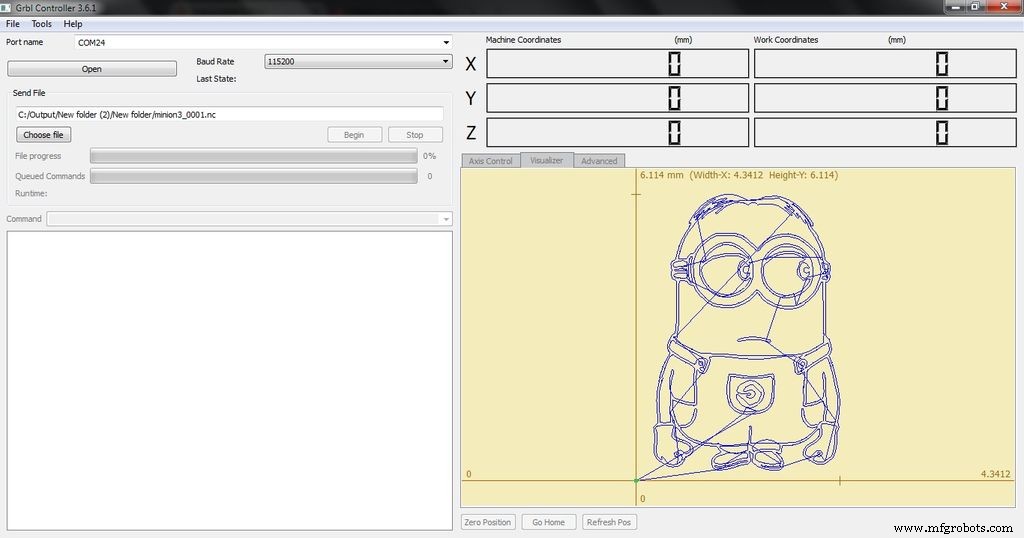Open the File menu
This screenshot has width=1024, height=538.
pos(13,24)
